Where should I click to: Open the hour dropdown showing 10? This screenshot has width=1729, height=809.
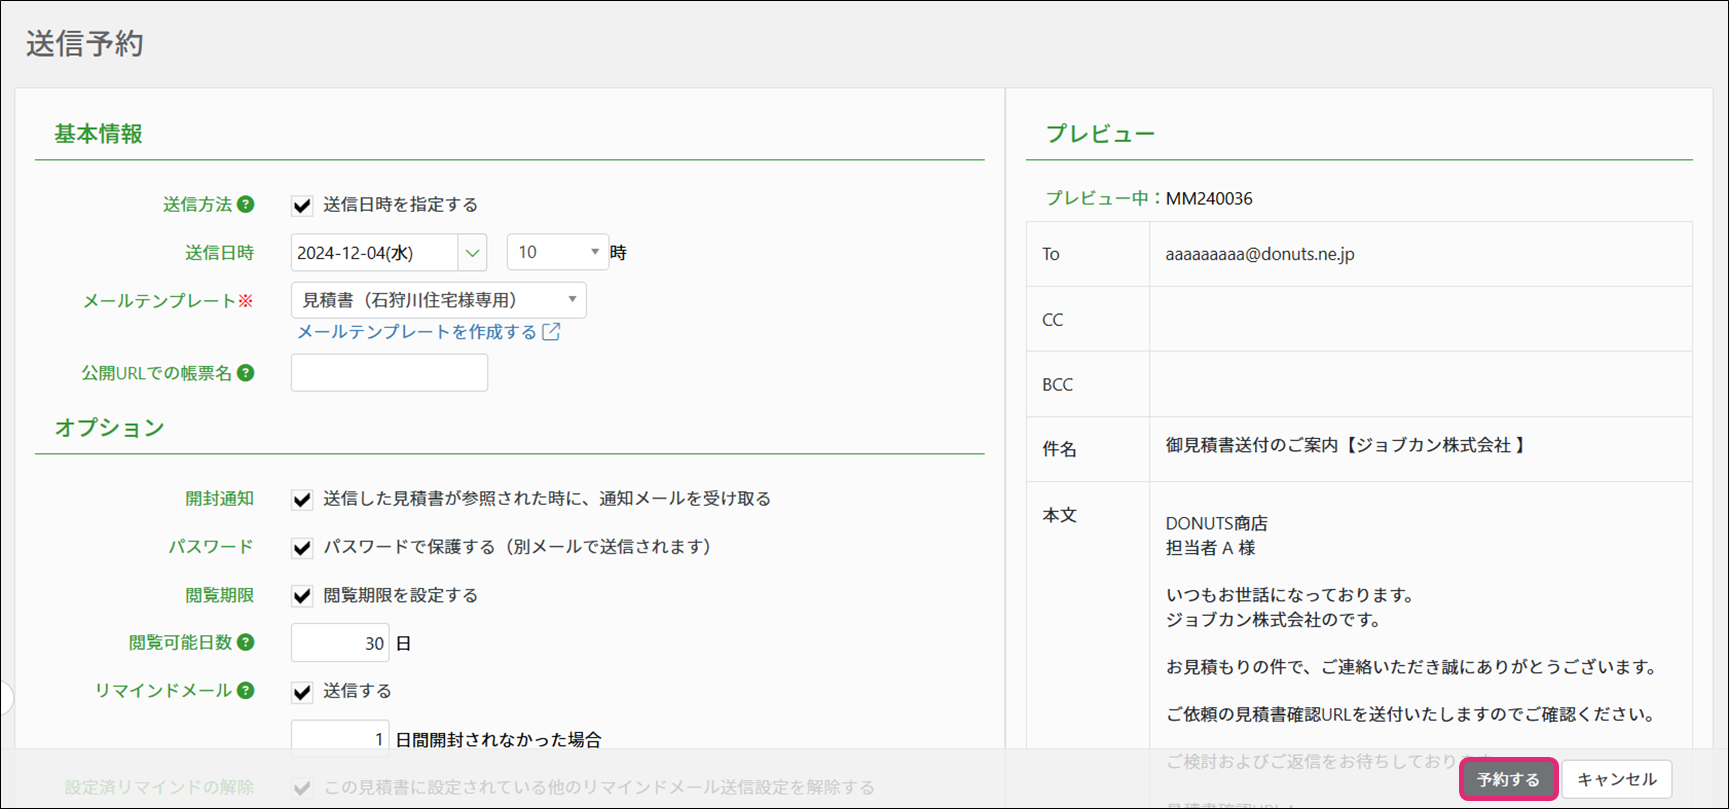[557, 253]
